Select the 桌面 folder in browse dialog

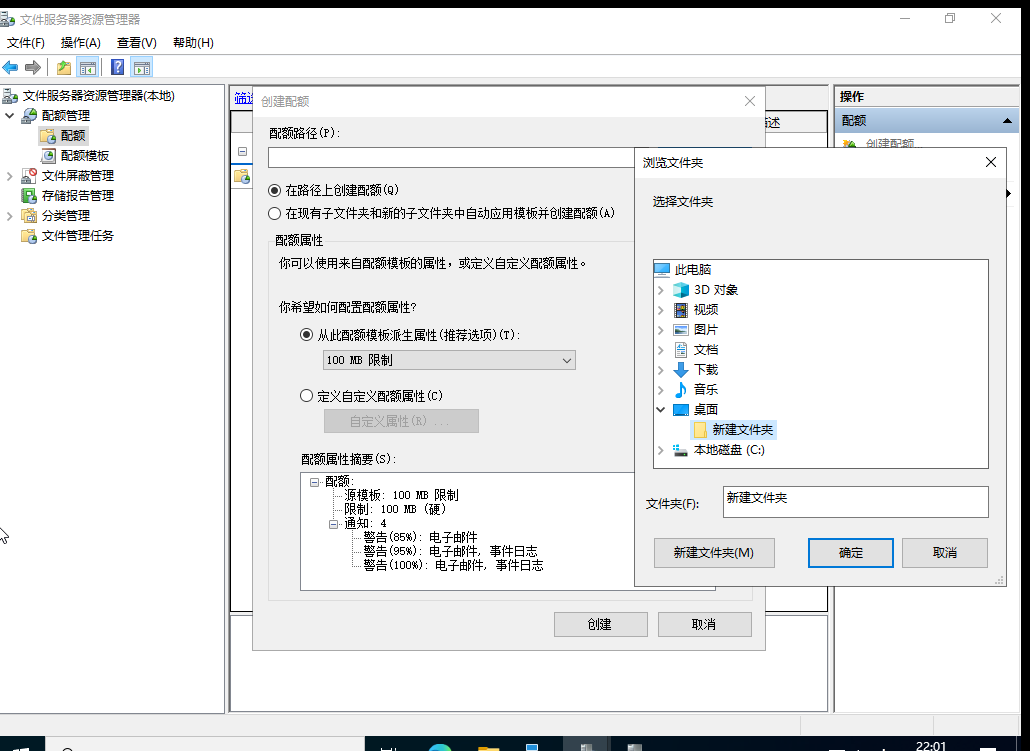(705, 409)
